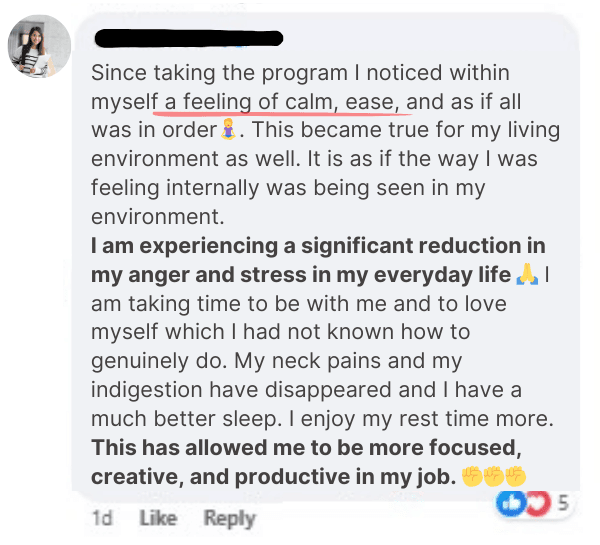600x545 pixels.
Task: Click the blue thumbs-up reaction icon
Action: (x=510, y=504)
